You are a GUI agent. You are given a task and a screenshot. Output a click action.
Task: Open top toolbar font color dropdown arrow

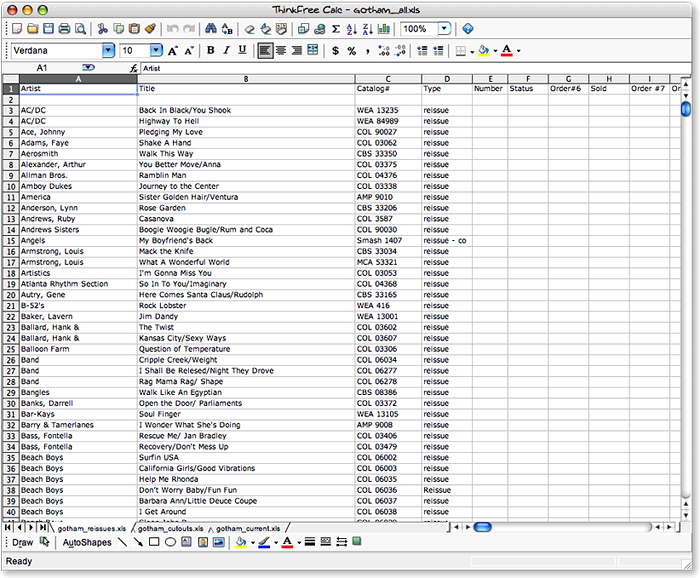(518, 52)
